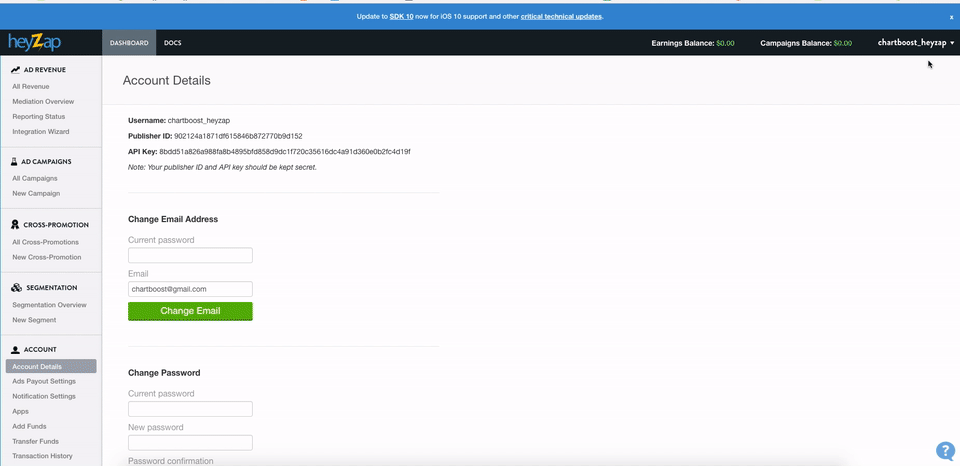Screen dimensions: 960x466
Task: Click the Ad Campaigns section header
Action: click(x=47, y=162)
